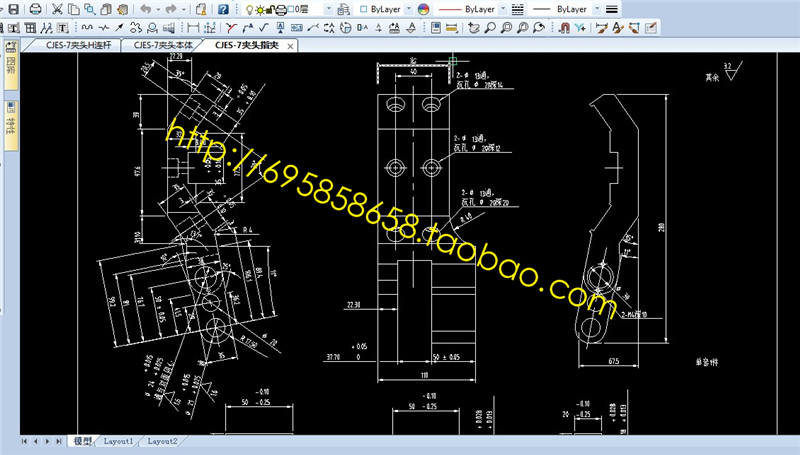Viewport: 800px width, 455px height.
Task: Toggle layer lock padlock icon
Action: [x=270, y=9]
